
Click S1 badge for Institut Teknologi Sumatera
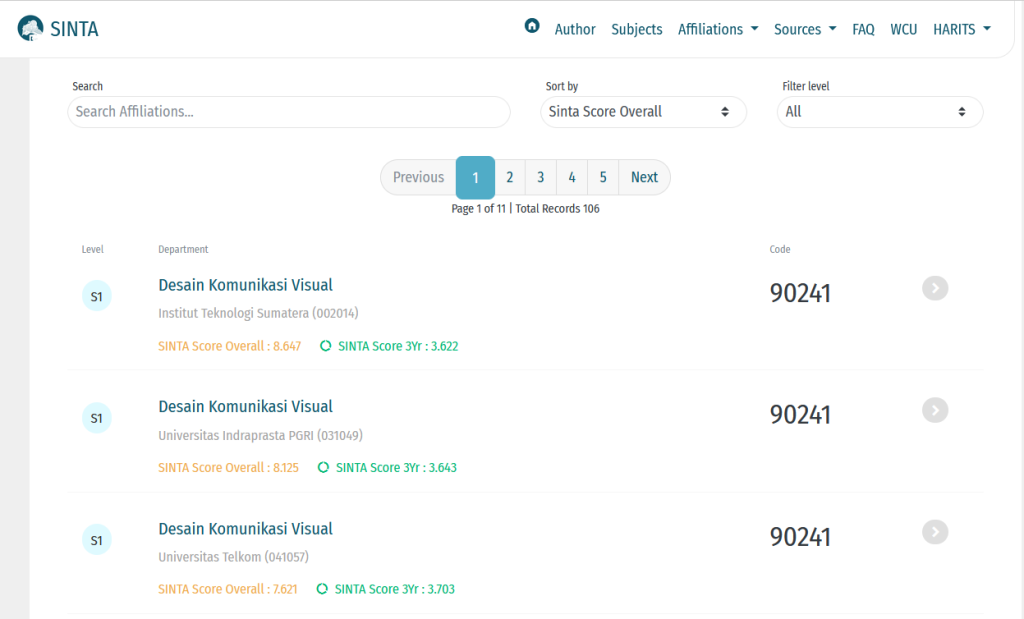click(x=97, y=296)
